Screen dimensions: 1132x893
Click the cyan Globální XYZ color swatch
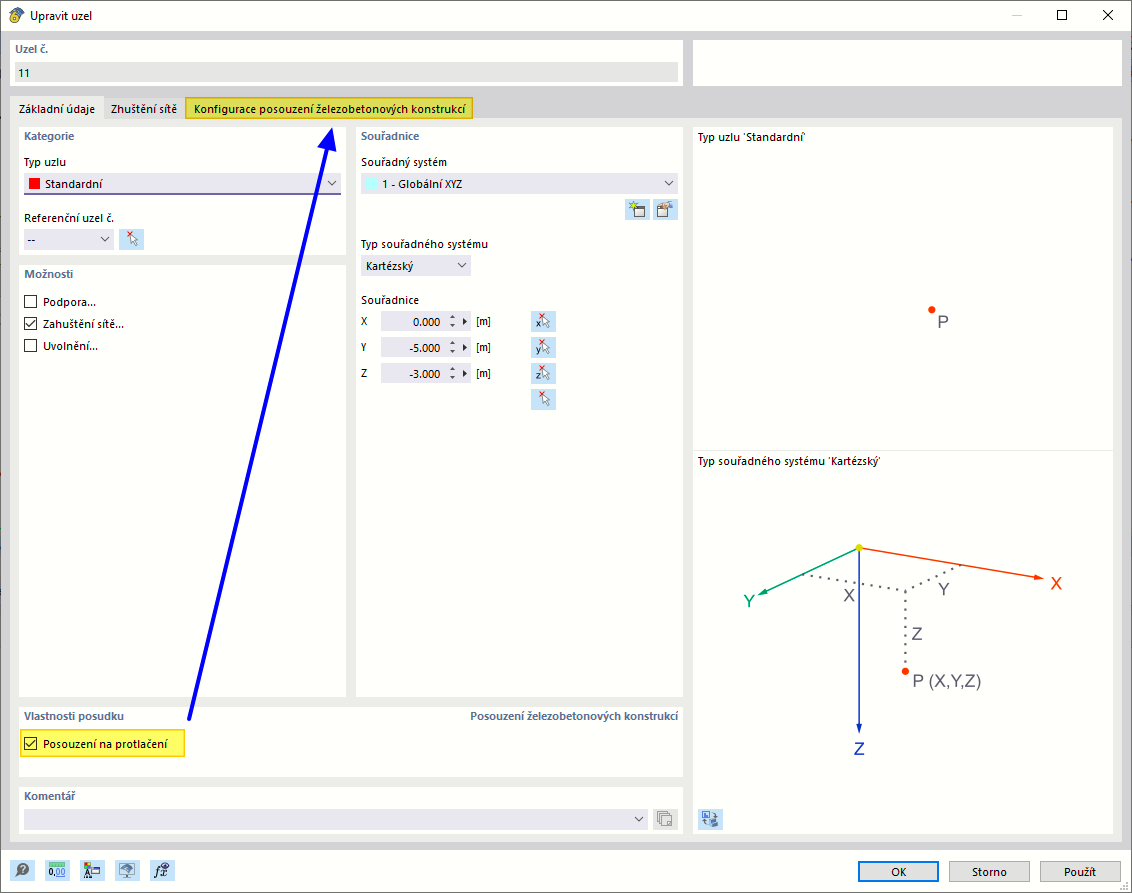coord(371,183)
